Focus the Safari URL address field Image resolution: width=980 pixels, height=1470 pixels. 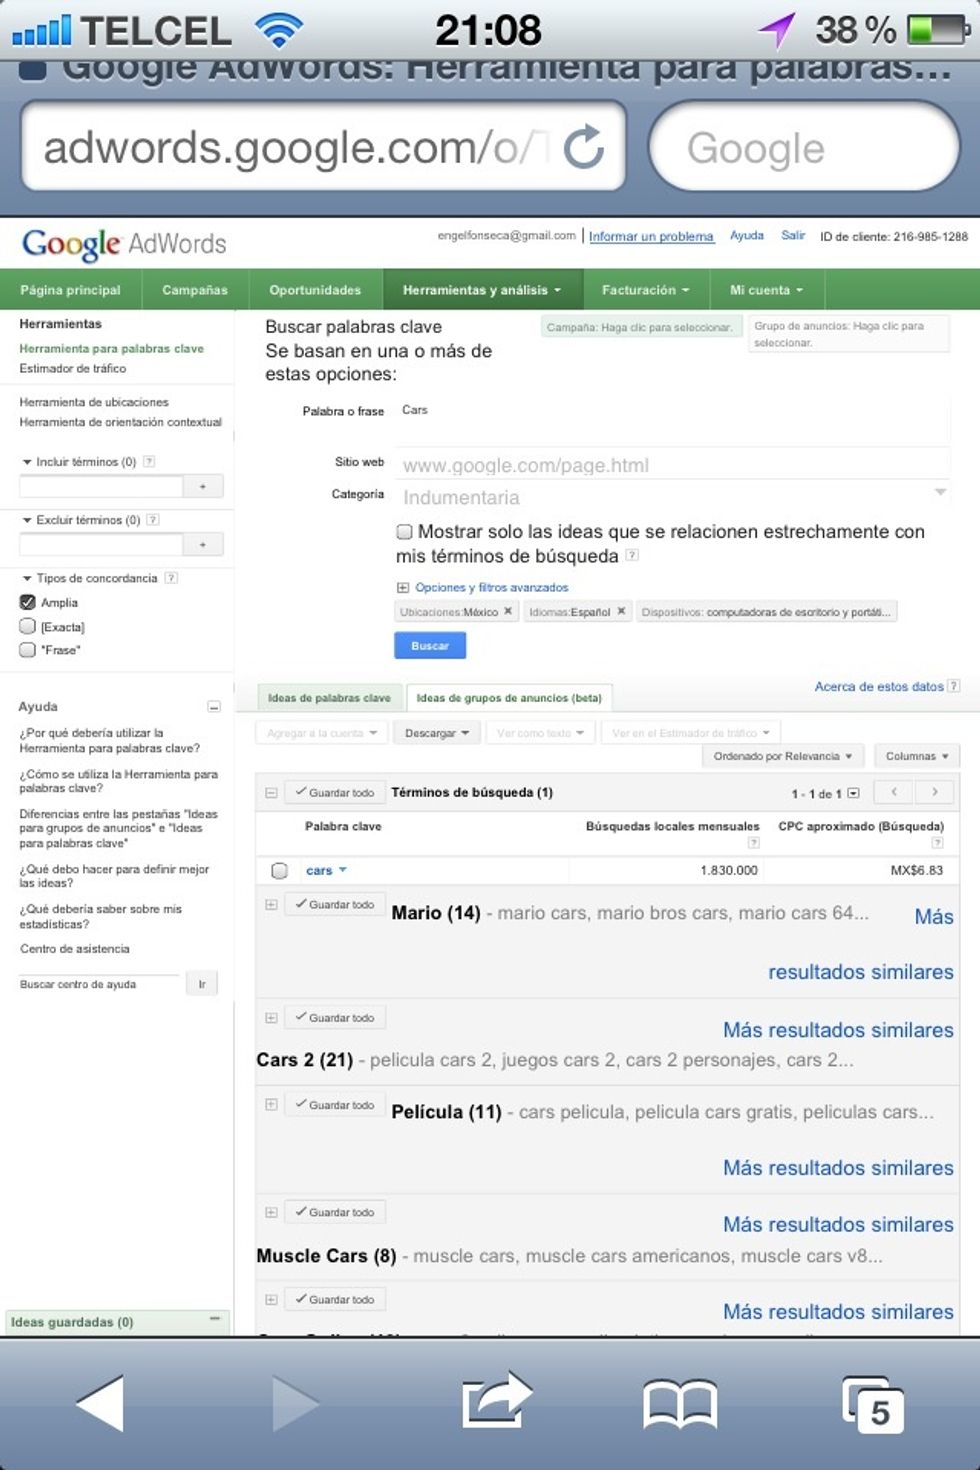[x=296, y=148]
